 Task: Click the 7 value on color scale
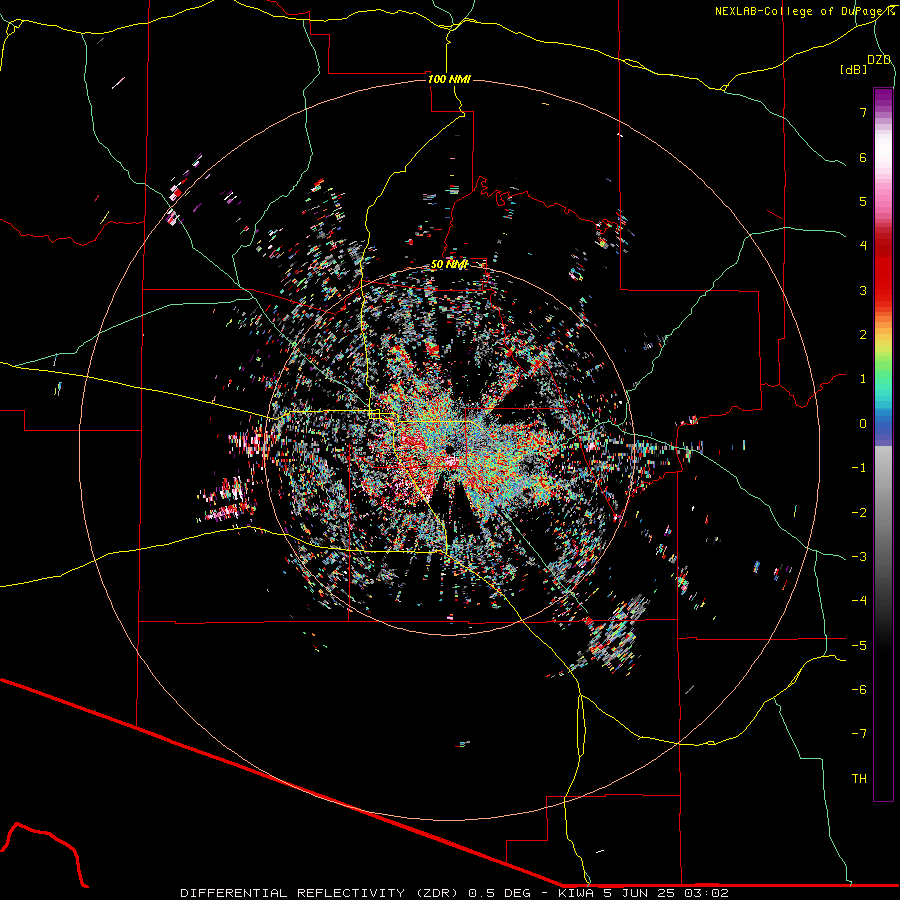863,112
